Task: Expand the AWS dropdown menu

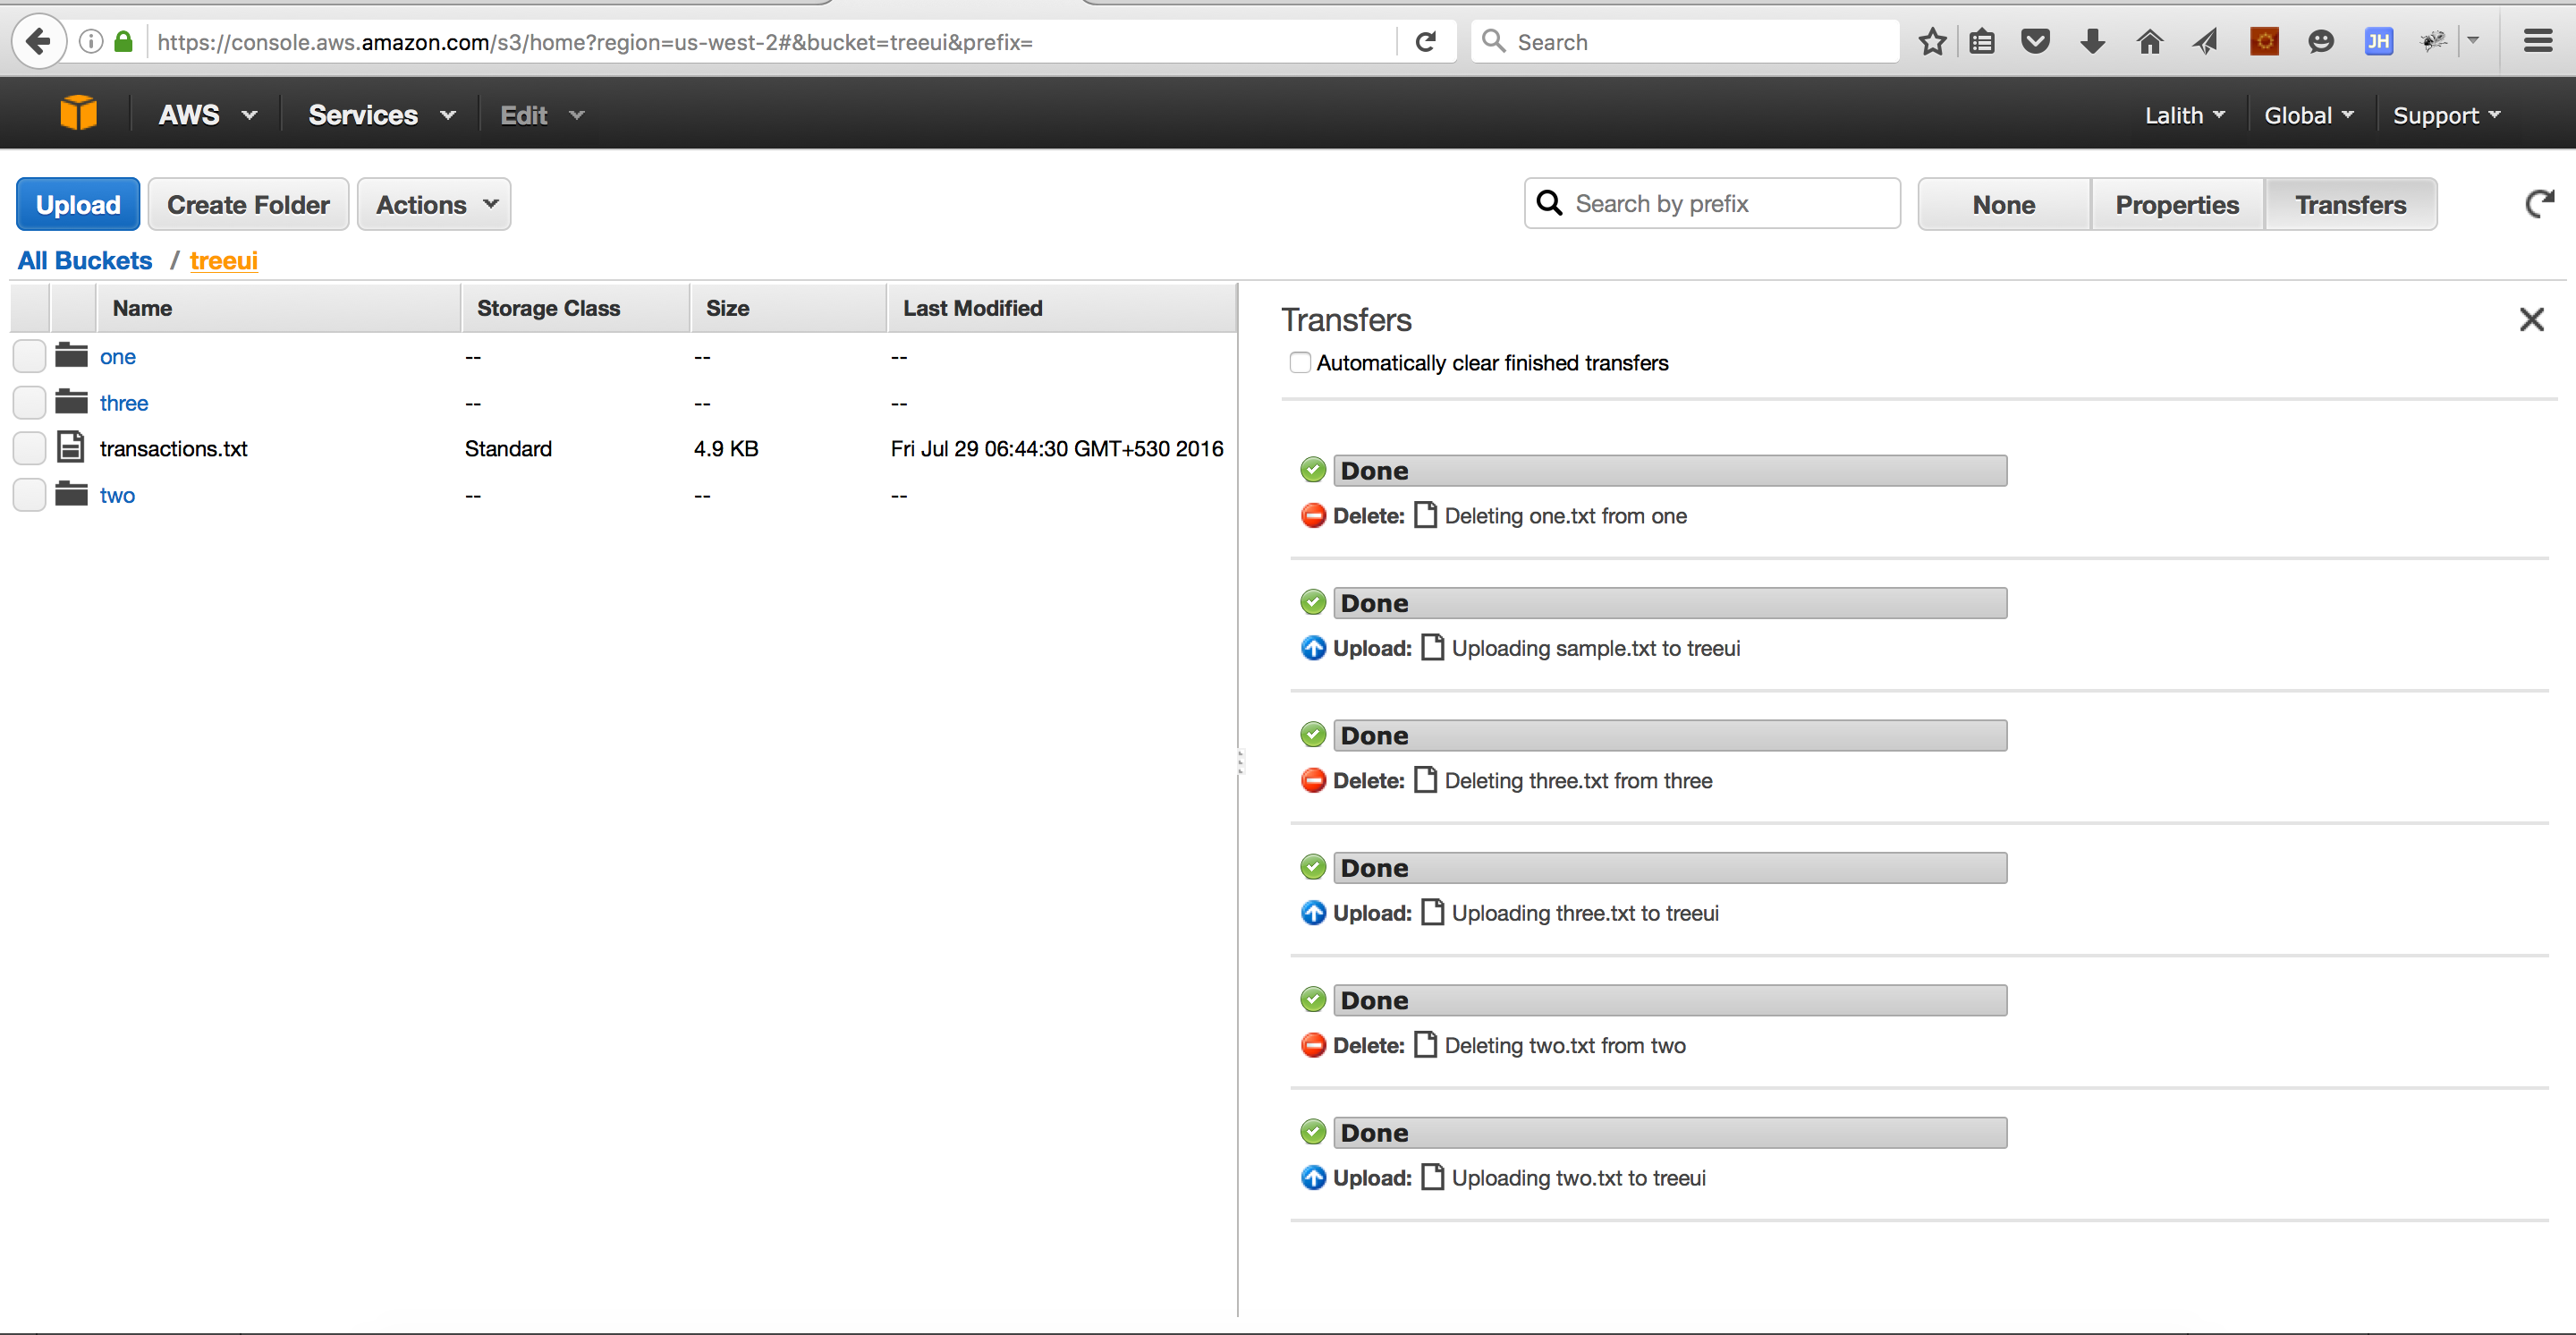Action: pyautogui.click(x=207, y=115)
